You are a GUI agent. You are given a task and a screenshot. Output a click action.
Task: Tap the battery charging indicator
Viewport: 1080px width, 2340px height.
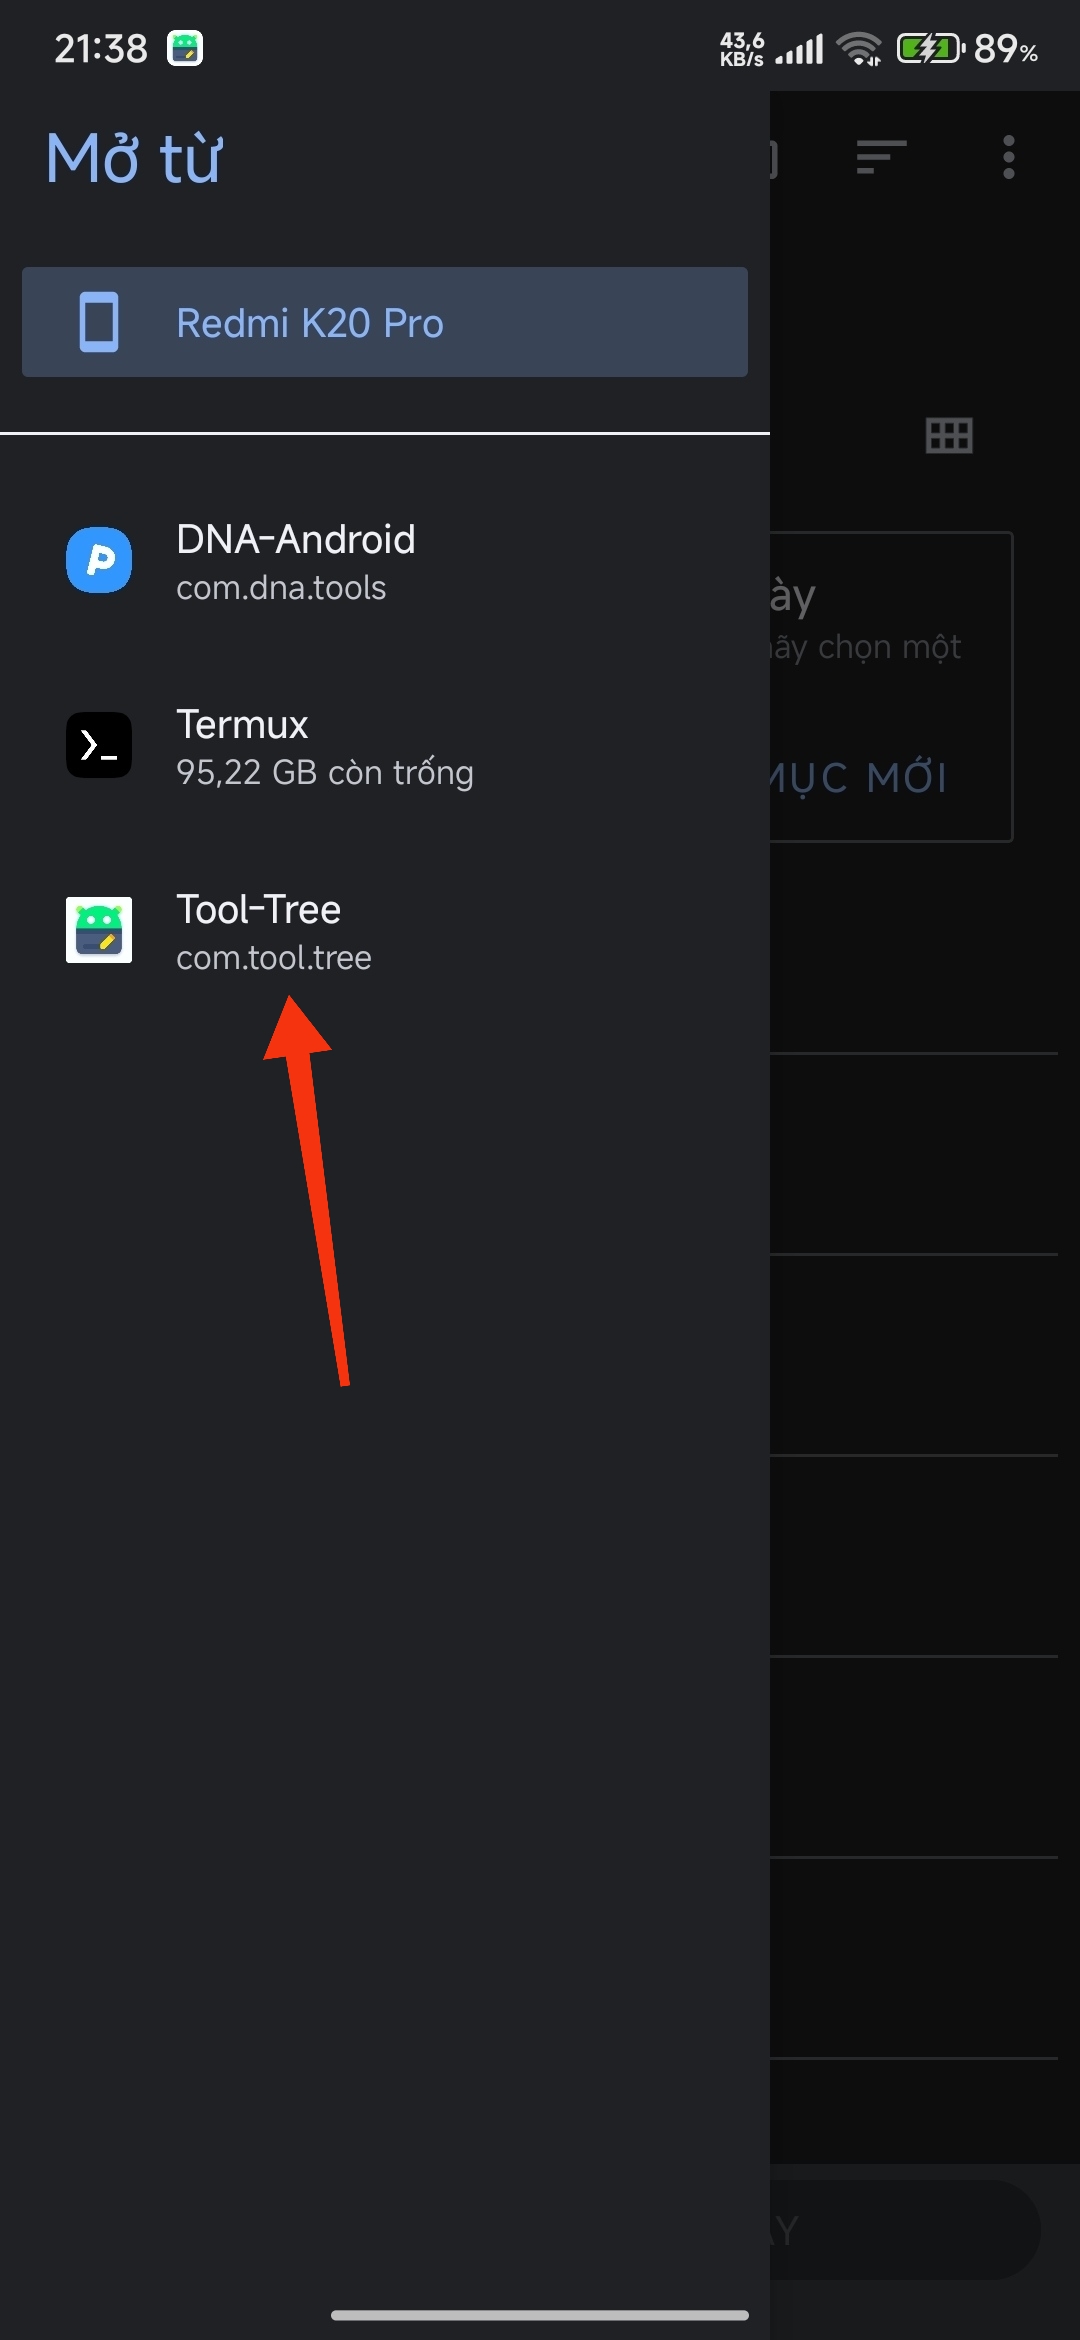(930, 48)
